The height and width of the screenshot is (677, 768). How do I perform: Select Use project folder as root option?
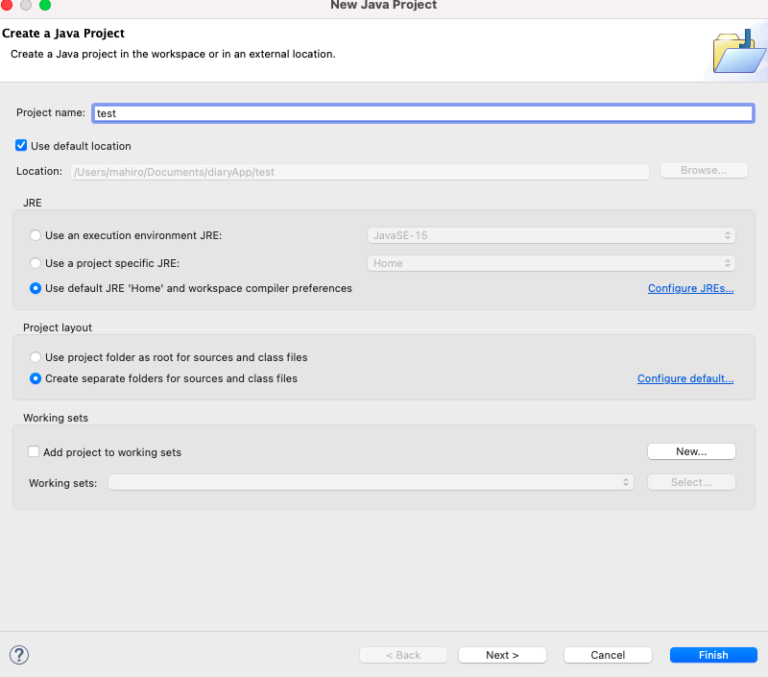point(36,357)
